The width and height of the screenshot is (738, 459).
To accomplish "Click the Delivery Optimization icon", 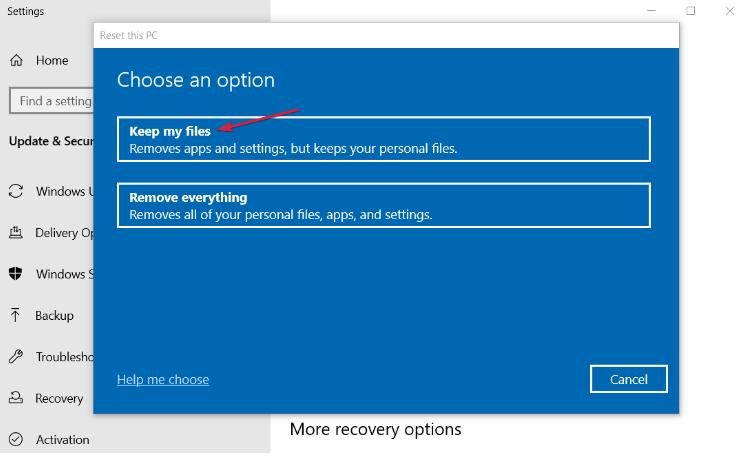I will point(16,233).
